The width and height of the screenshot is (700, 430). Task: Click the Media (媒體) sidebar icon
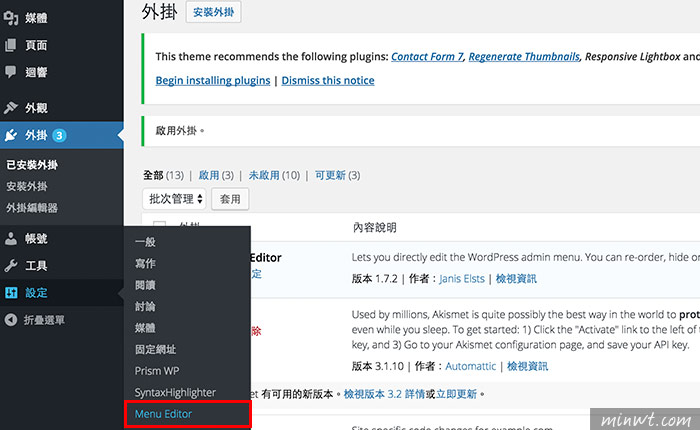10,18
